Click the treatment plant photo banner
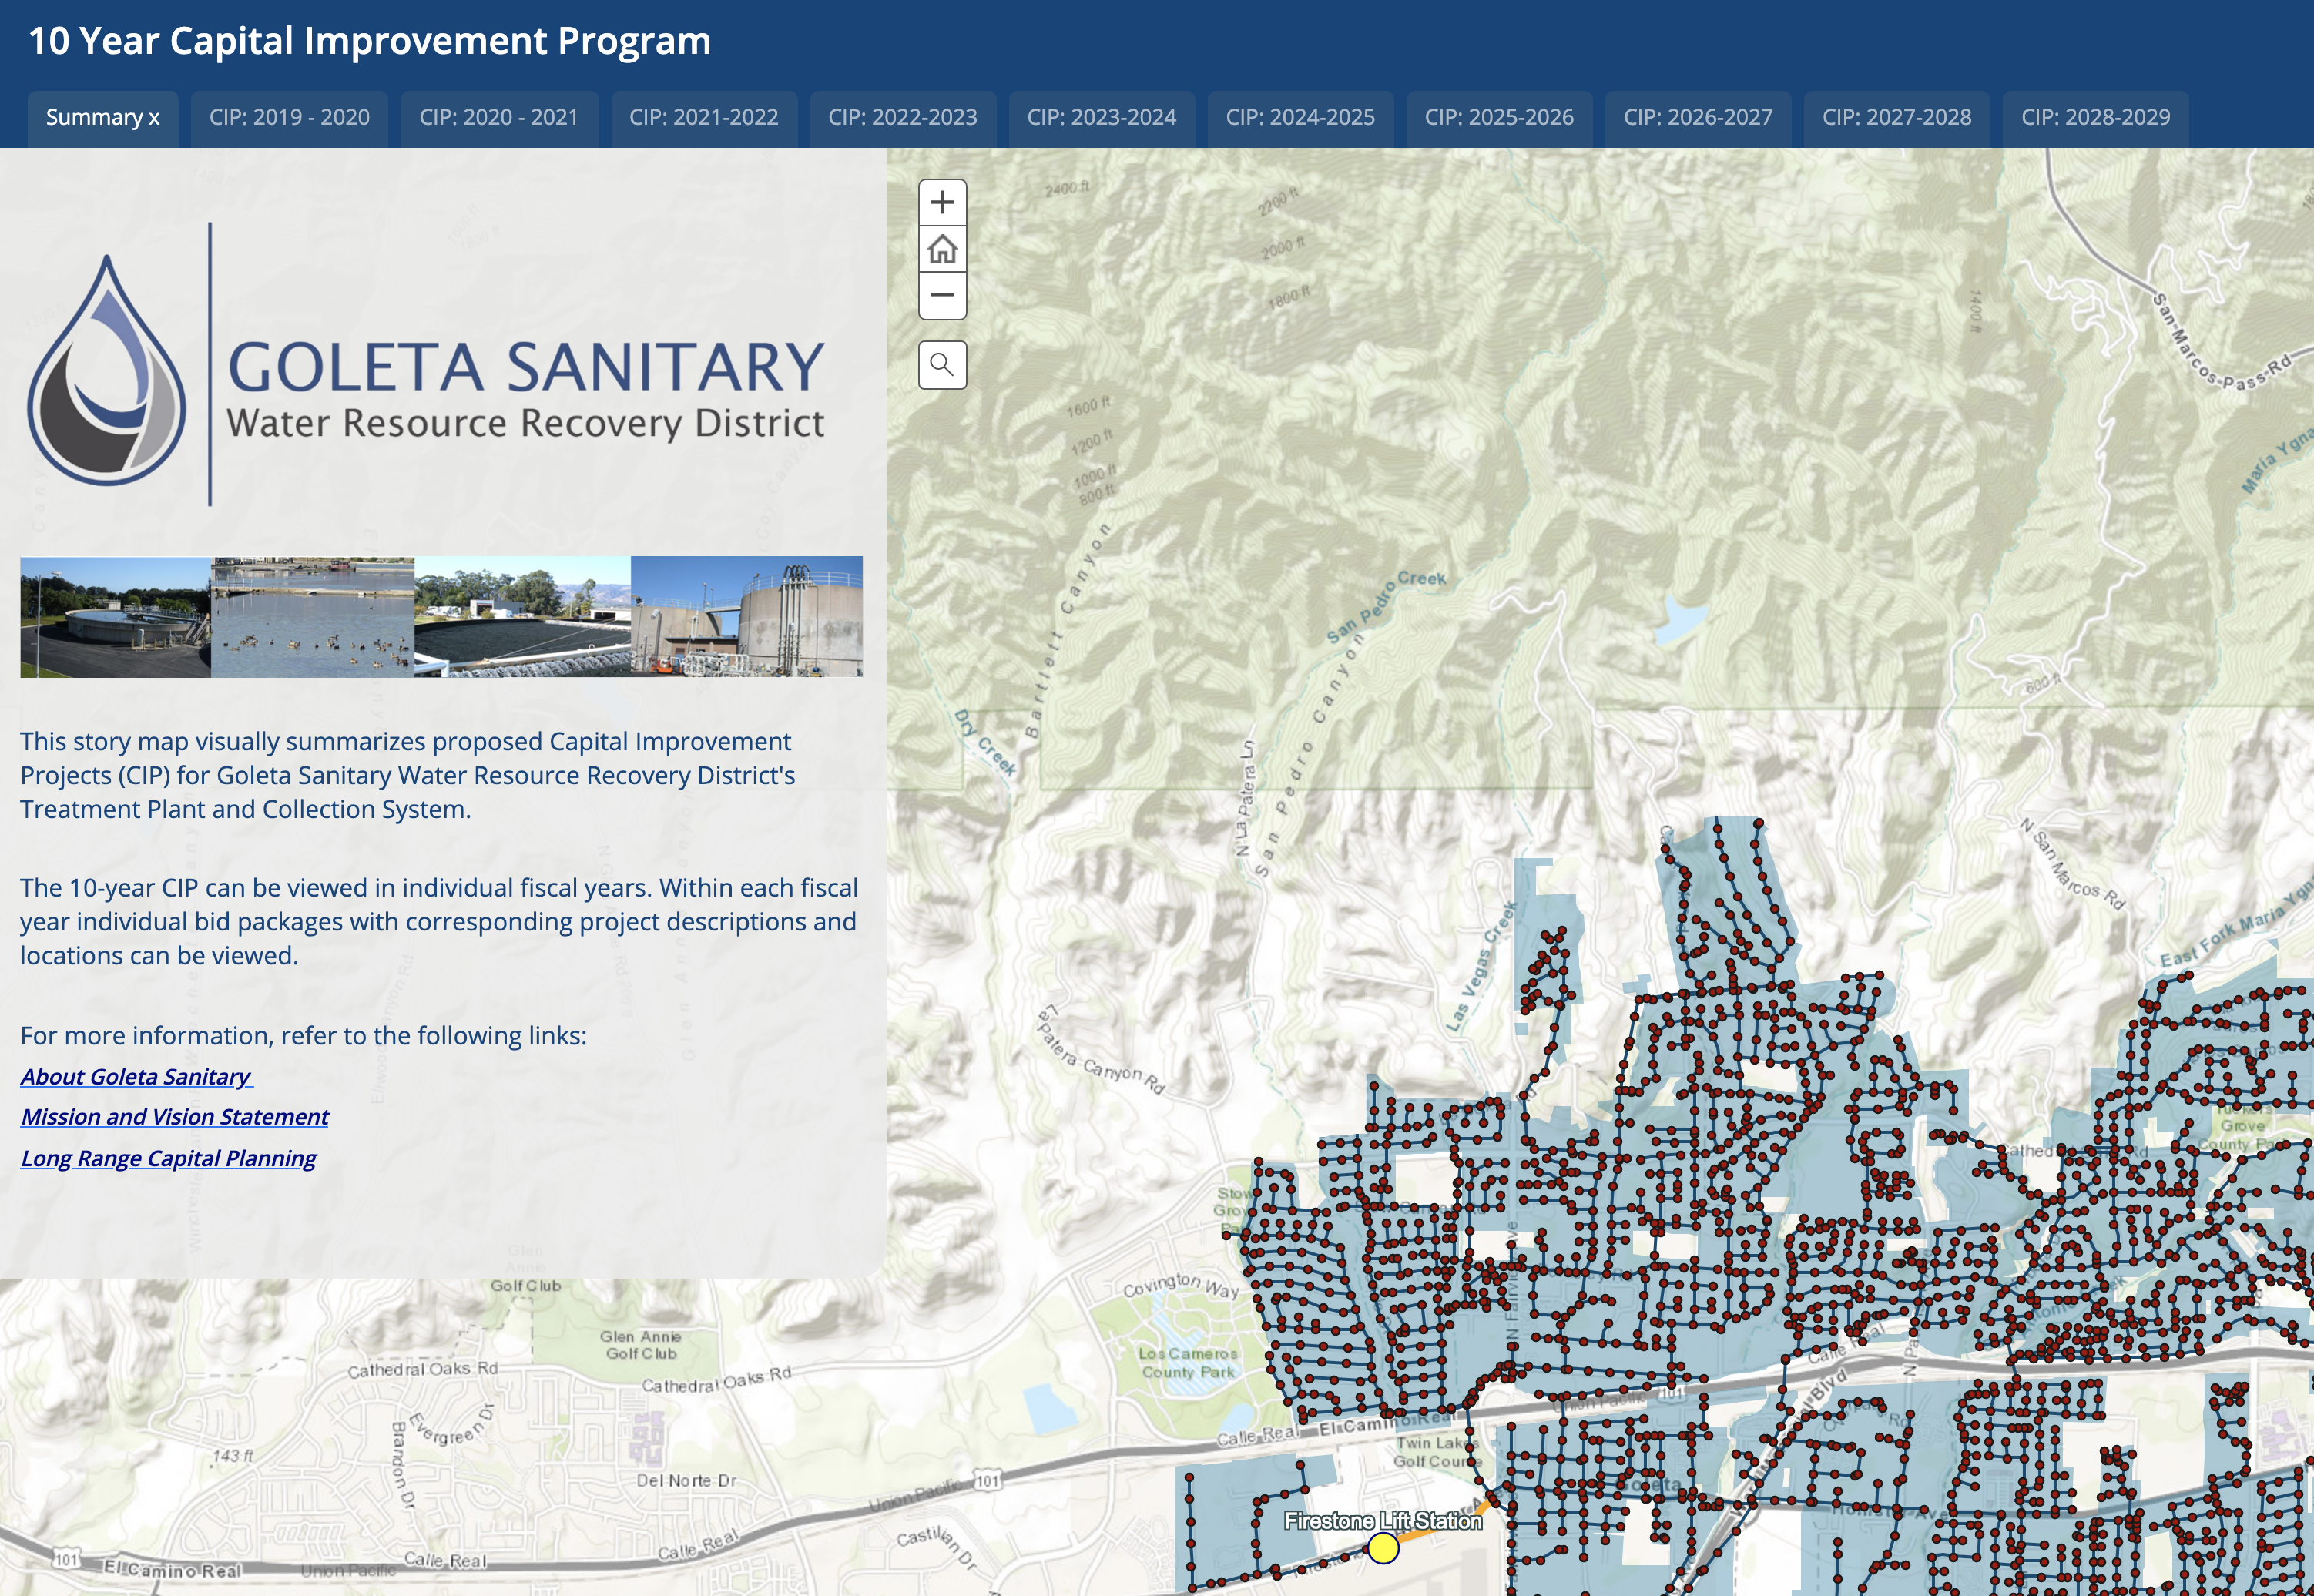 point(441,617)
